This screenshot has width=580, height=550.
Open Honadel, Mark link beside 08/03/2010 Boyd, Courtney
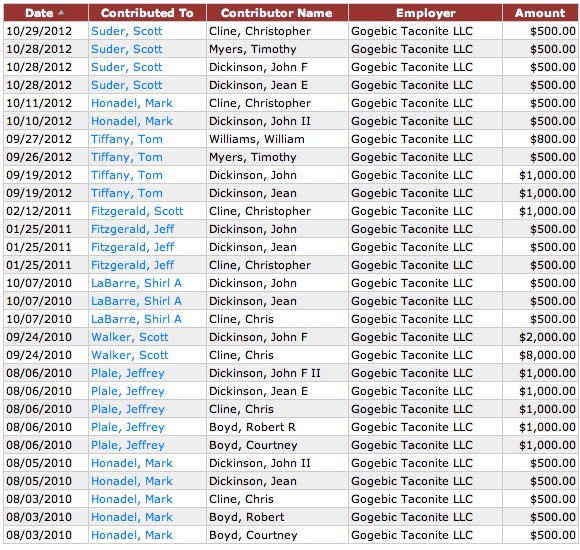pyautogui.click(x=132, y=535)
